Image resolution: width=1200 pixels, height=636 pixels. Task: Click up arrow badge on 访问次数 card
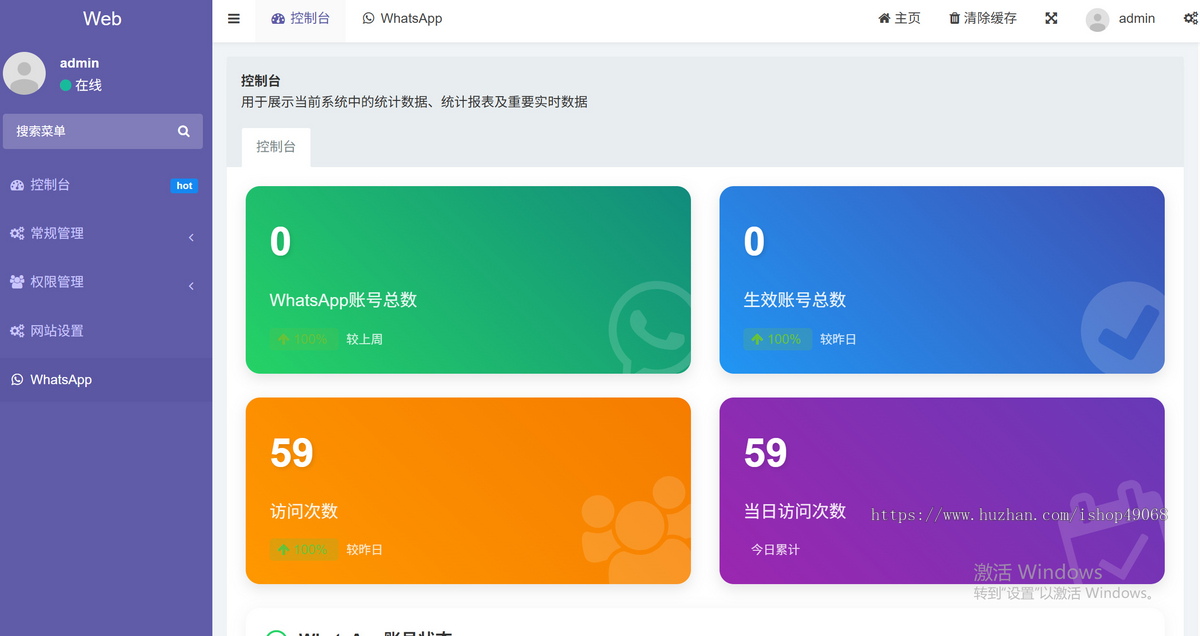(x=303, y=549)
